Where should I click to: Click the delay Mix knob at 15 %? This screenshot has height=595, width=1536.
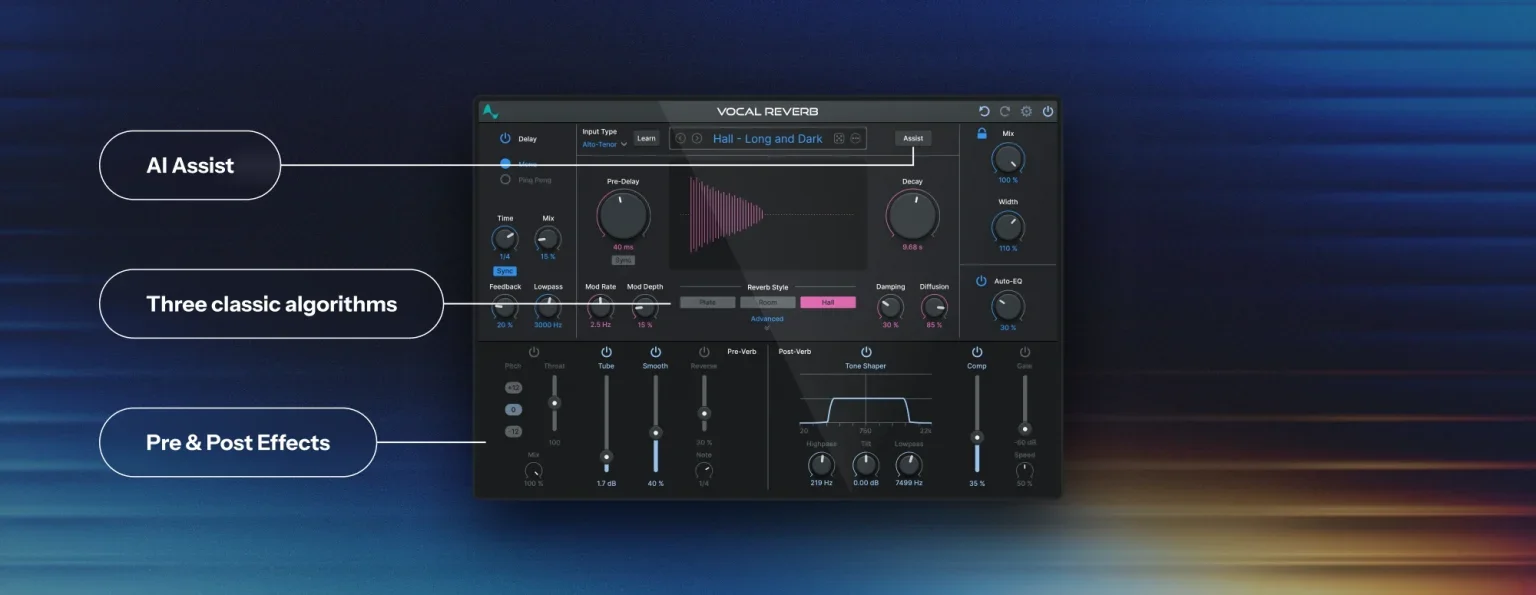pos(548,239)
